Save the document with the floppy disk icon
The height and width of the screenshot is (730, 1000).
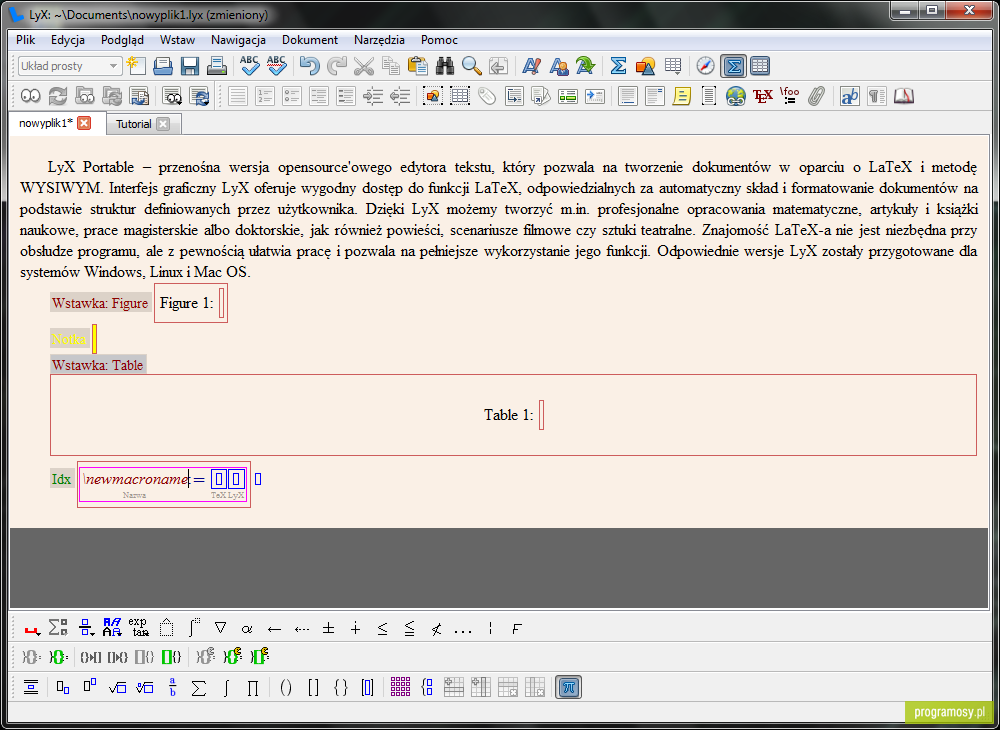tap(189, 66)
